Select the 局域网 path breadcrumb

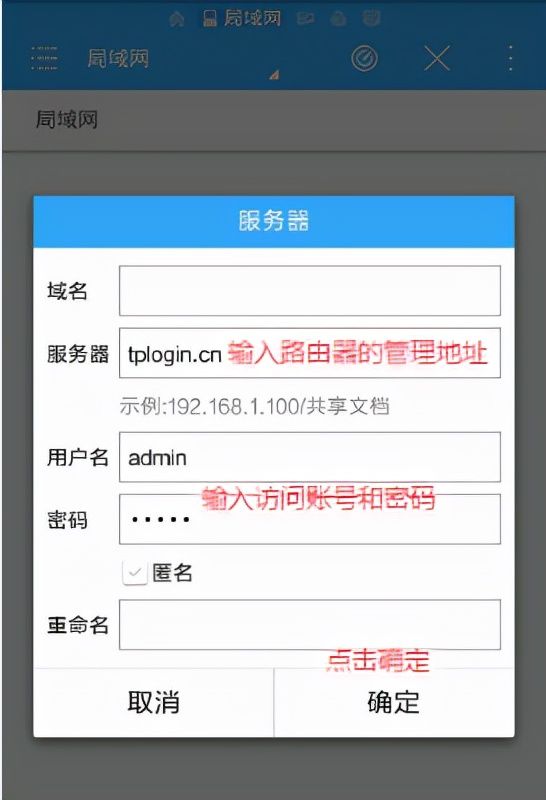67,120
